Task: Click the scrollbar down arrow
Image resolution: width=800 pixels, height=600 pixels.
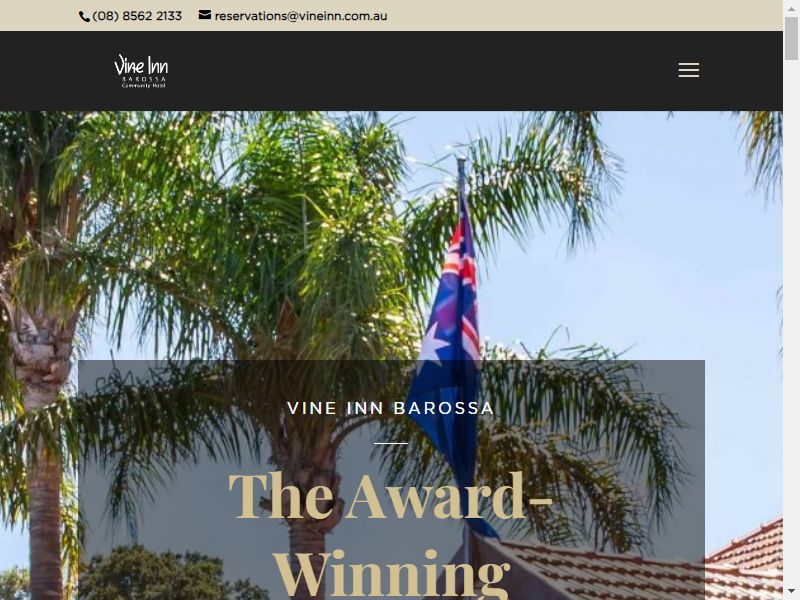Action: pyautogui.click(x=791, y=592)
